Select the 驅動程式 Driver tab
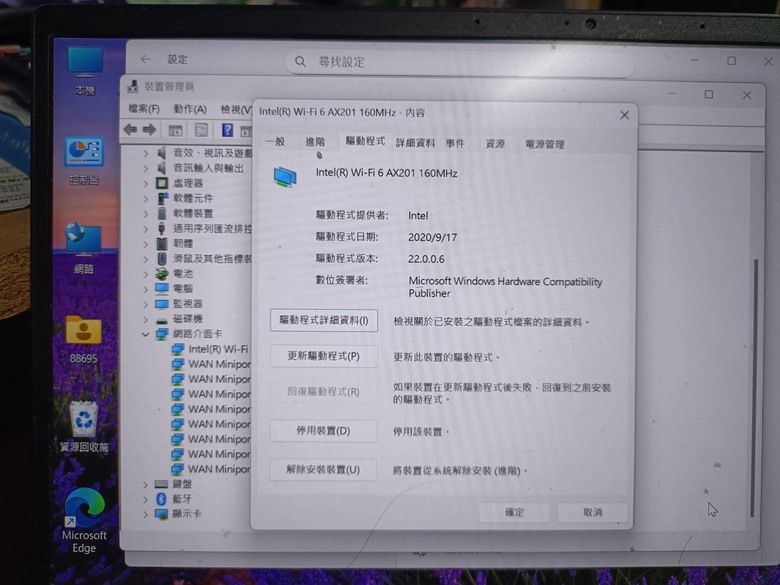The image size is (780, 585). (x=365, y=141)
